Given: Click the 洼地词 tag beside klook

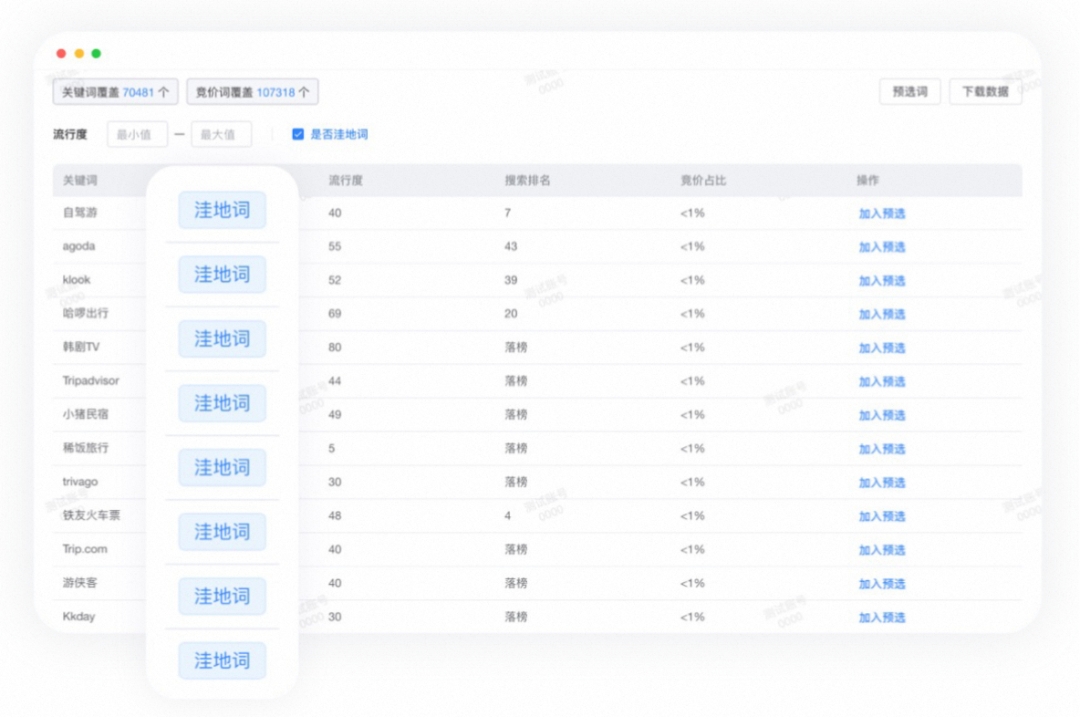Looking at the screenshot, I should [x=220, y=274].
